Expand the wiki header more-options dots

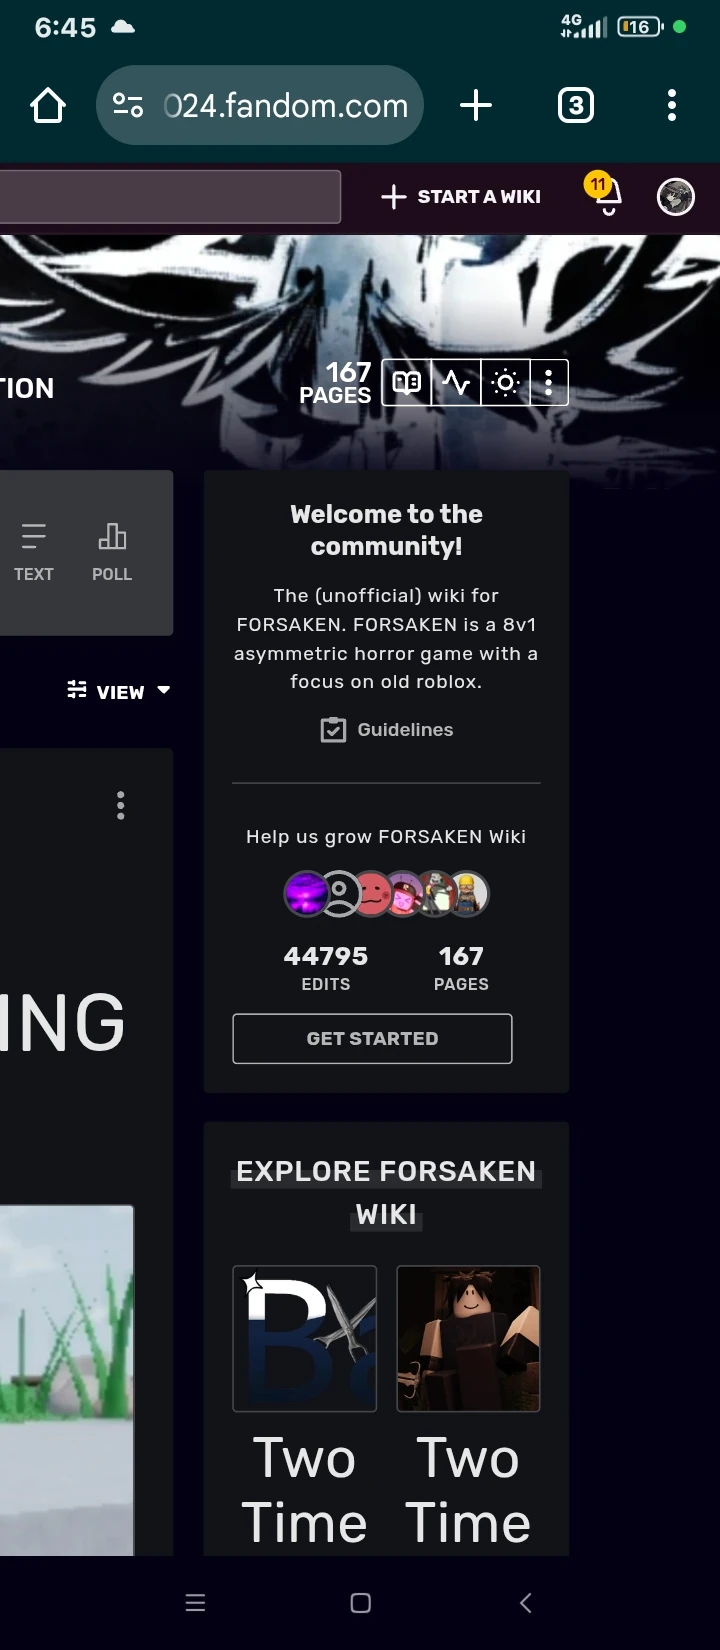(549, 383)
